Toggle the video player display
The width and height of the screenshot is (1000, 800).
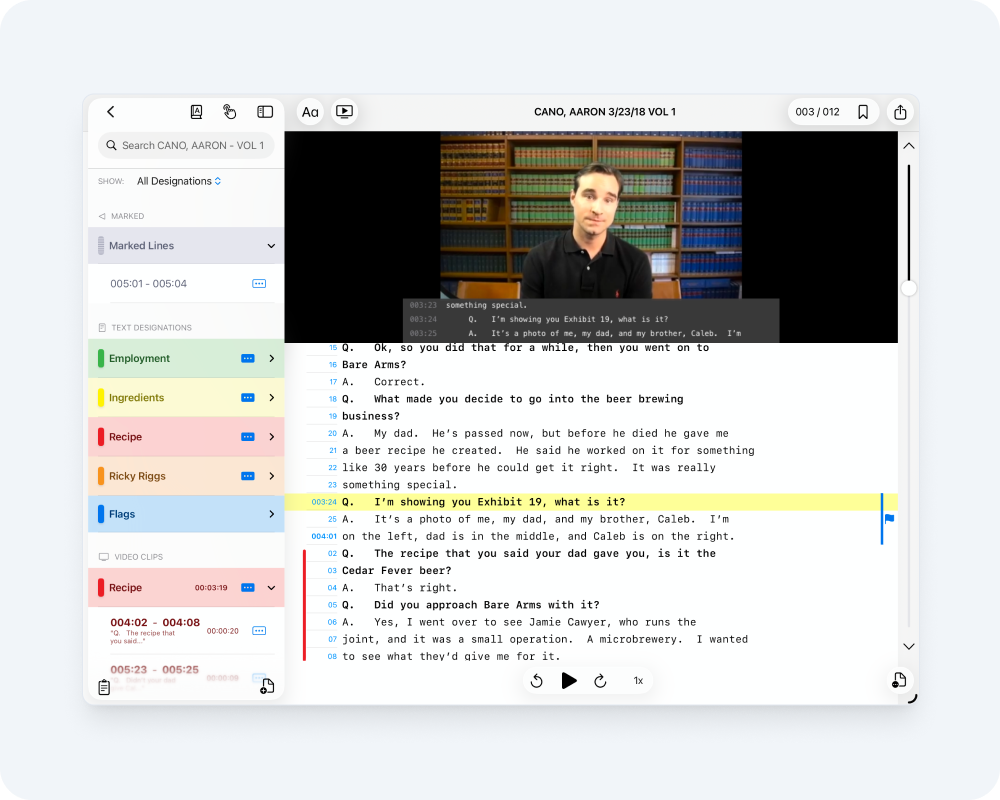344,112
